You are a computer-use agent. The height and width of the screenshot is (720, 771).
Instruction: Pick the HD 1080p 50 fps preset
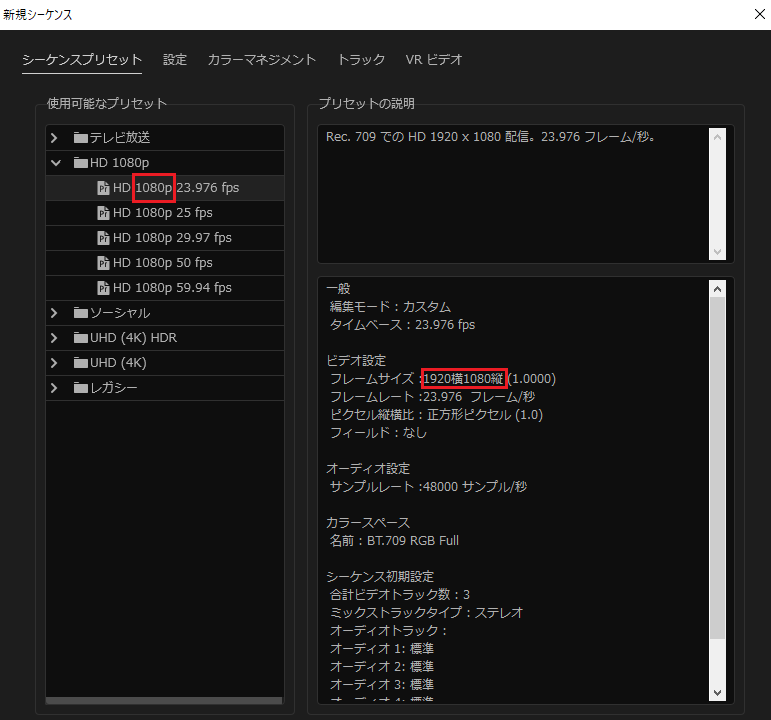165,263
